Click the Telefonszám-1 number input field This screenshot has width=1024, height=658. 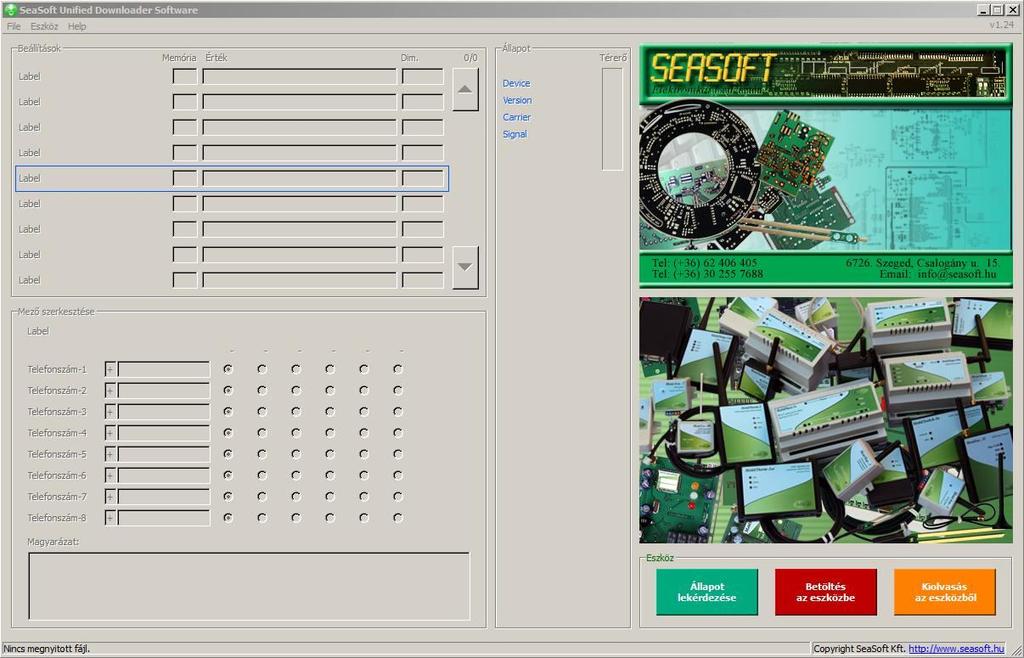click(x=163, y=369)
